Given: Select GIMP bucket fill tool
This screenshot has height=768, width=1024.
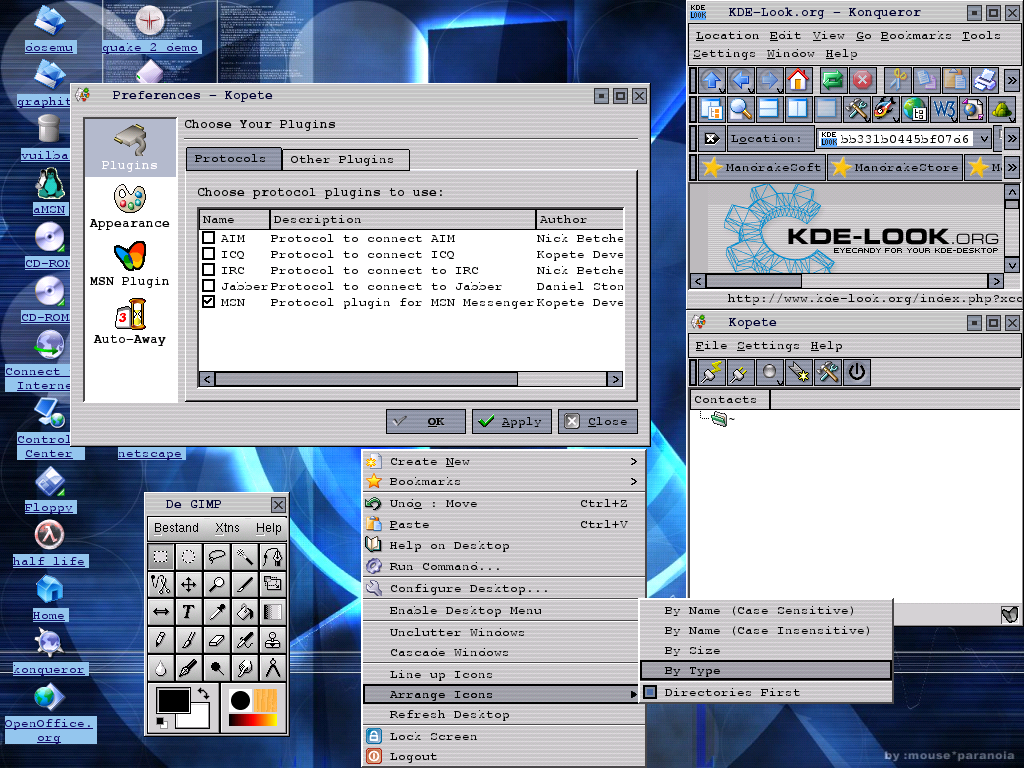Looking at the screenshot, I should point(245,612).
